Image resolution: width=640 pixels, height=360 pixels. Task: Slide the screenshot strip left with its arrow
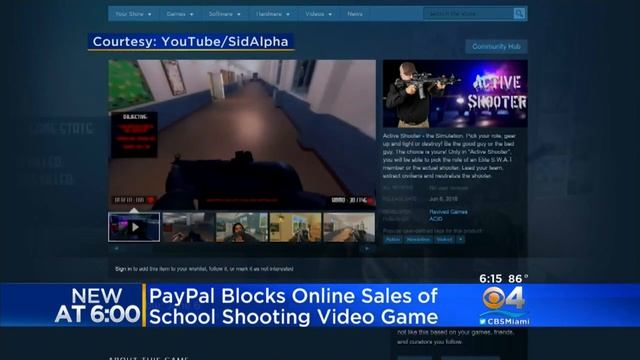(116, 248)
